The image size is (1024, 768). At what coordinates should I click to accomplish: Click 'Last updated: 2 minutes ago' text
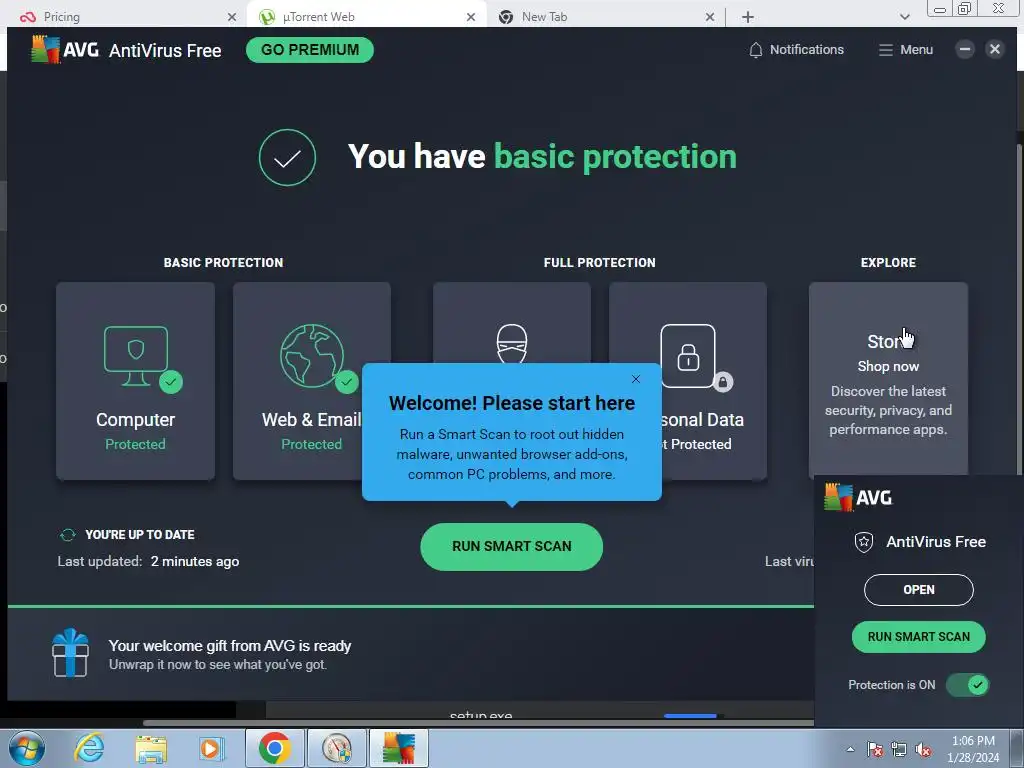click(x=148, y=562)
